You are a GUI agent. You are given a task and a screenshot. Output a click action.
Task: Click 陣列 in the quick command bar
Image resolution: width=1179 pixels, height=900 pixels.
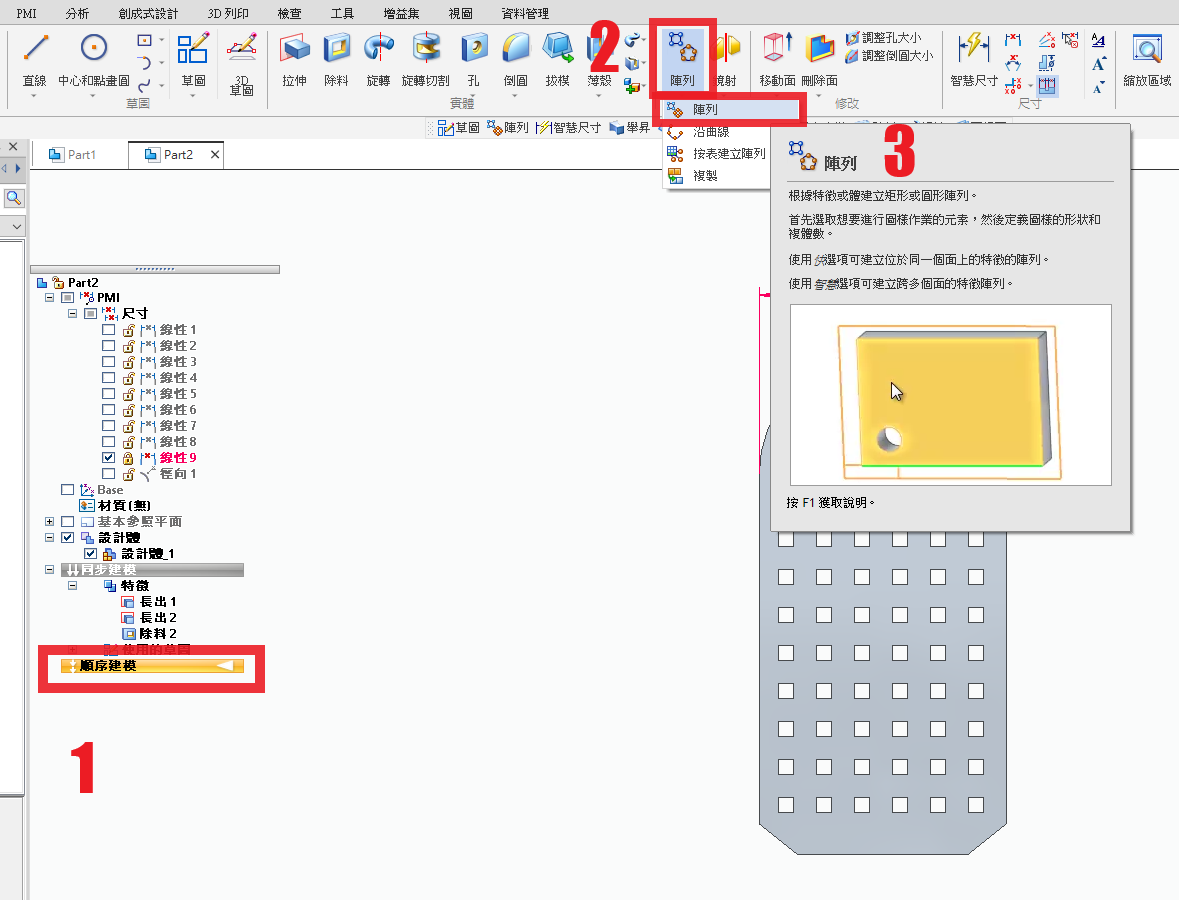pos(508,128)
